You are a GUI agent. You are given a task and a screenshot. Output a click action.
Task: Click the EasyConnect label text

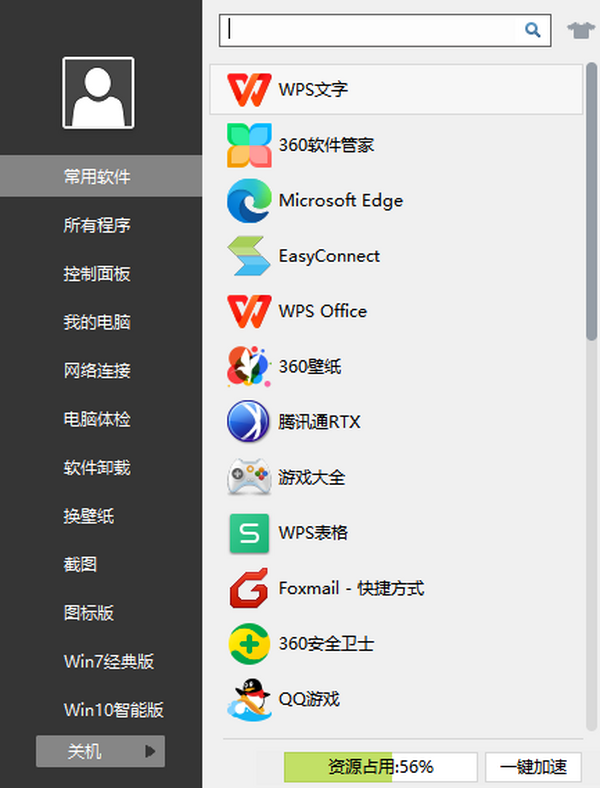coord(329,256)
